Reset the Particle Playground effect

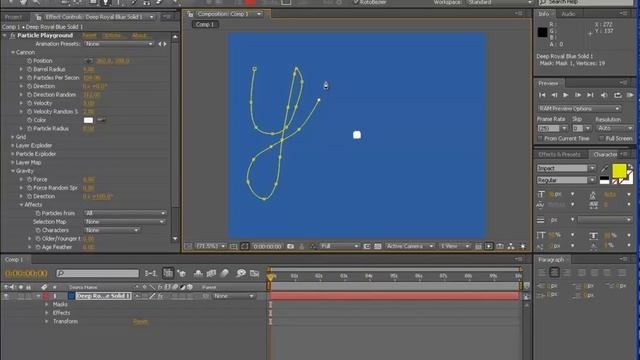pyautogui.click(x=89, y=36)
